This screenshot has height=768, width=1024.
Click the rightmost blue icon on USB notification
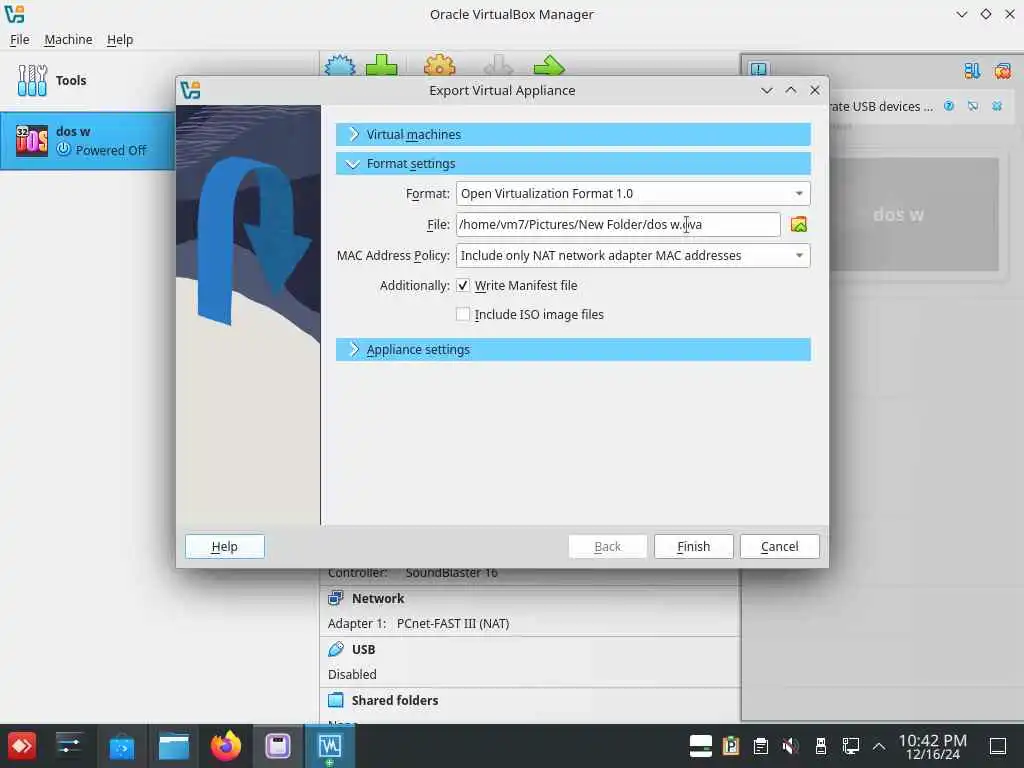(997, 106)
